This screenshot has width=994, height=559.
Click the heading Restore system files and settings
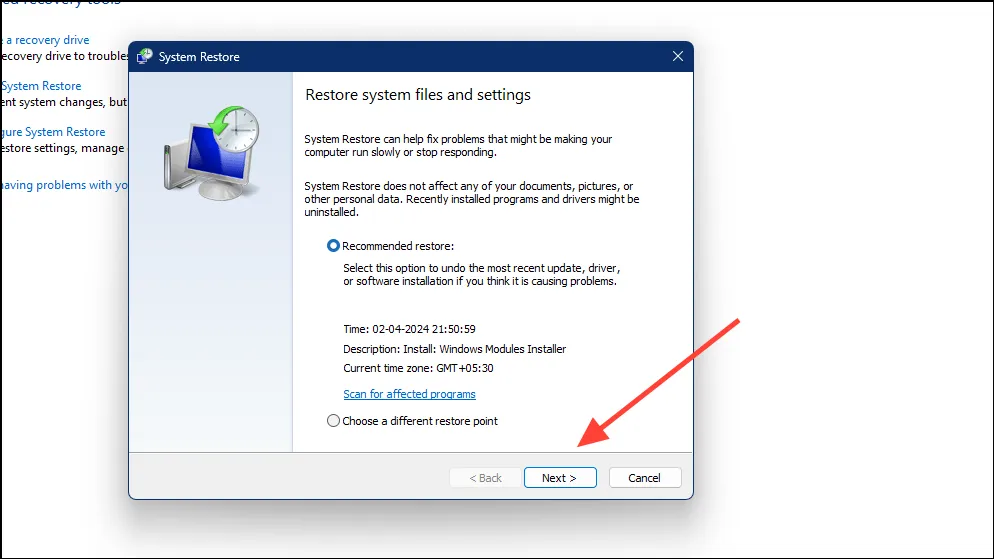pyautogui.click(x=418, y=95)
